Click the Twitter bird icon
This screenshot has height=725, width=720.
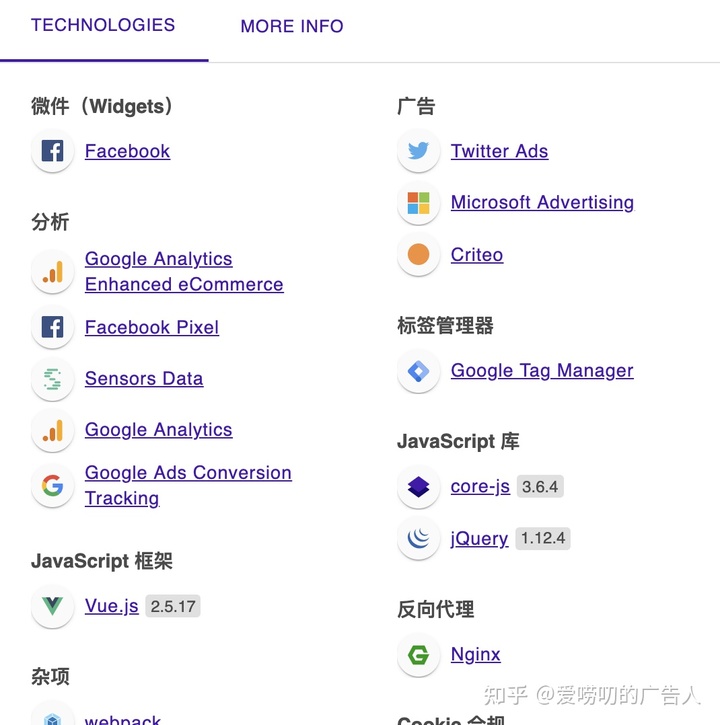tap(418, 151)
